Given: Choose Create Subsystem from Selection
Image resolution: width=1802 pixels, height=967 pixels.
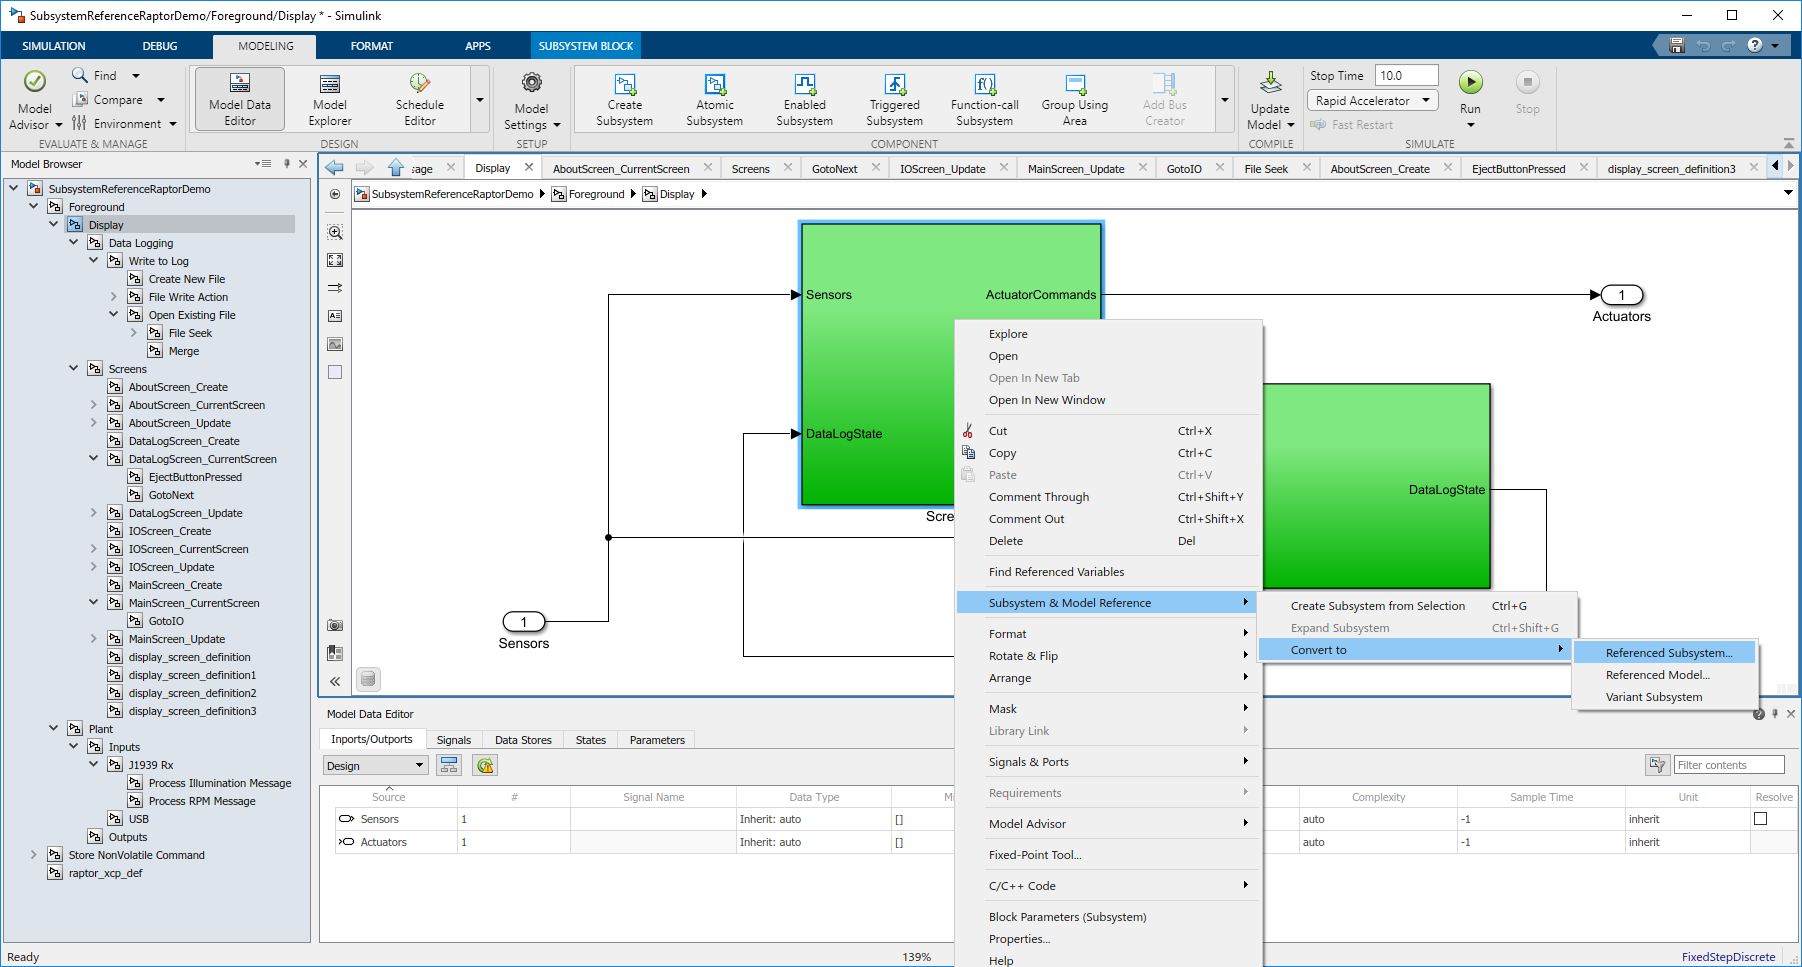Looking at the screenshot, I should point(1417,606).
